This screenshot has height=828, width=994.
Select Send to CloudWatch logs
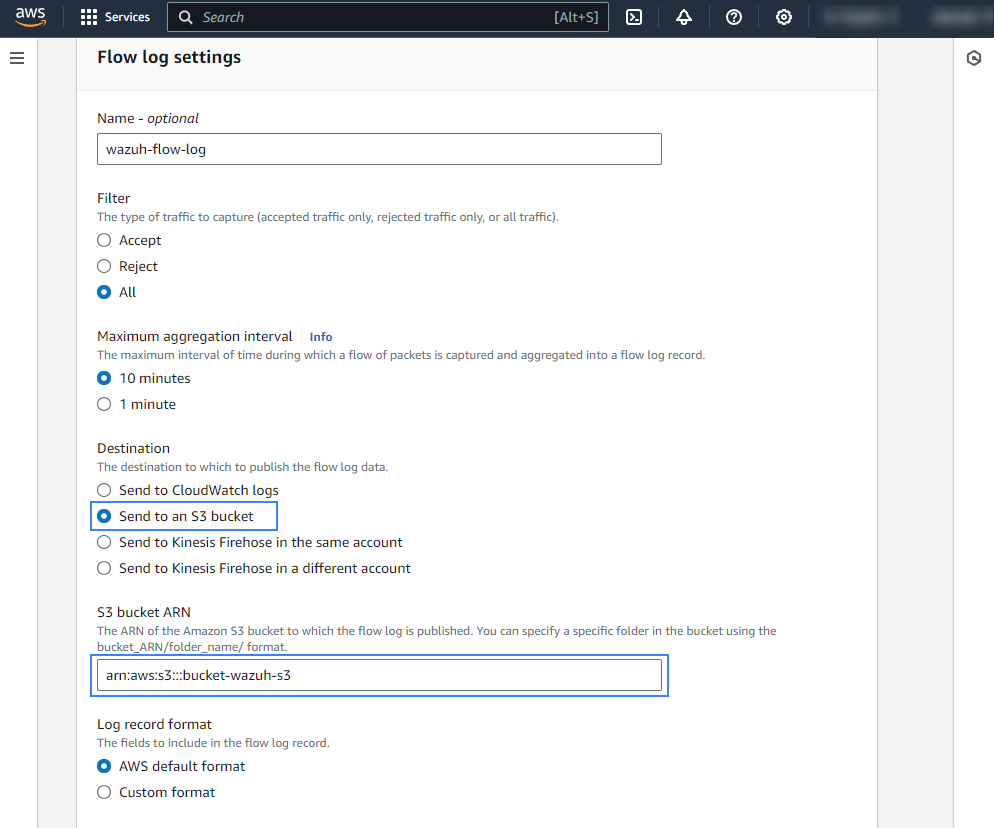click(x=104, y=490)
